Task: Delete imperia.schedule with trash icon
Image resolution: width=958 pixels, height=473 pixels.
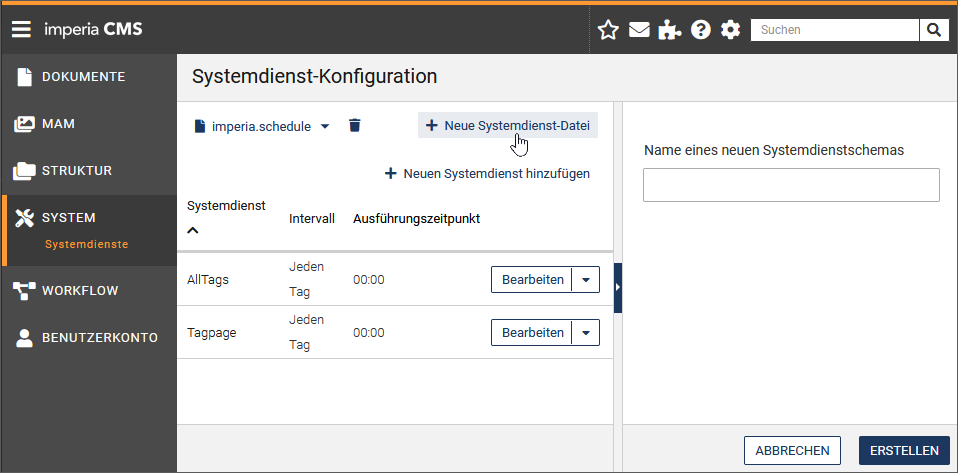Action: tap(355, 126)
